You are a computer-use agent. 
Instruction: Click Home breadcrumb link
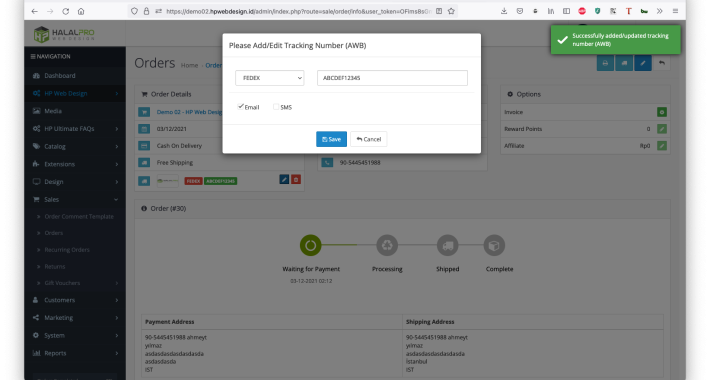189,65
